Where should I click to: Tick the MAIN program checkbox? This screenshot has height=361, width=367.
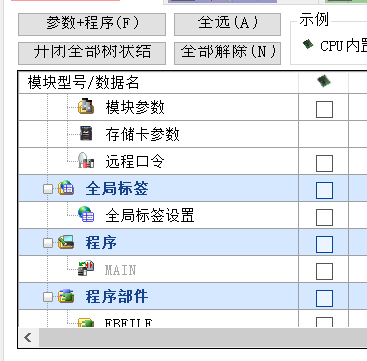[324, 271]
